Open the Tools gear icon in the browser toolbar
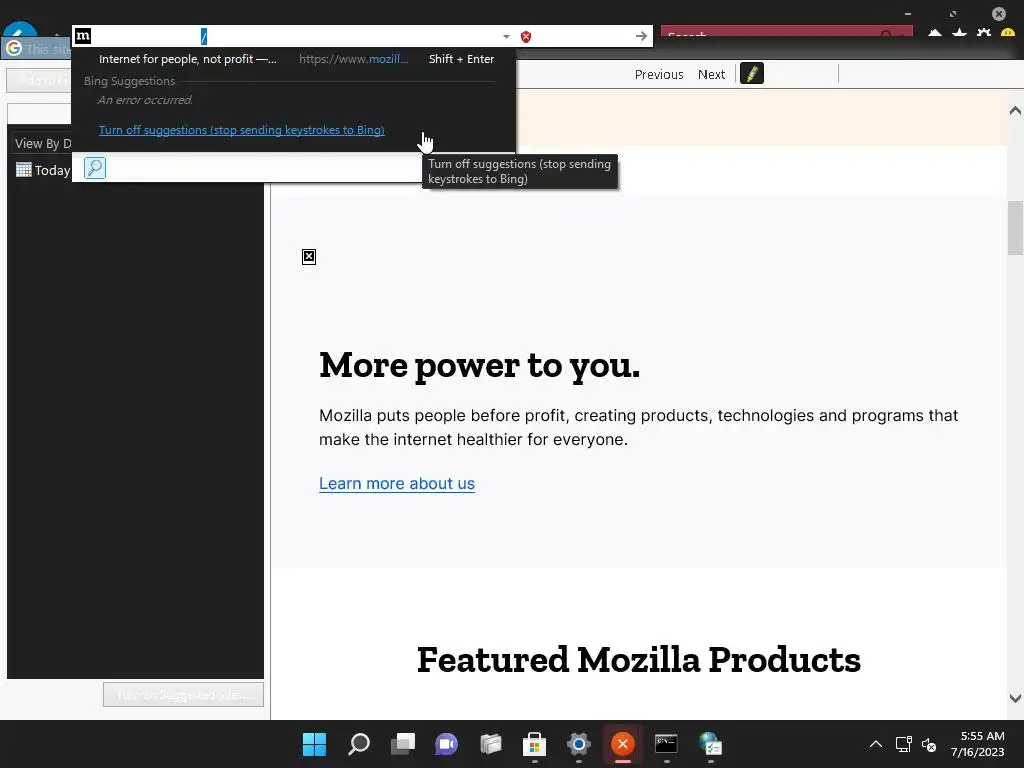The height and width of the screenshot is (768, 1024). point(984,32)
